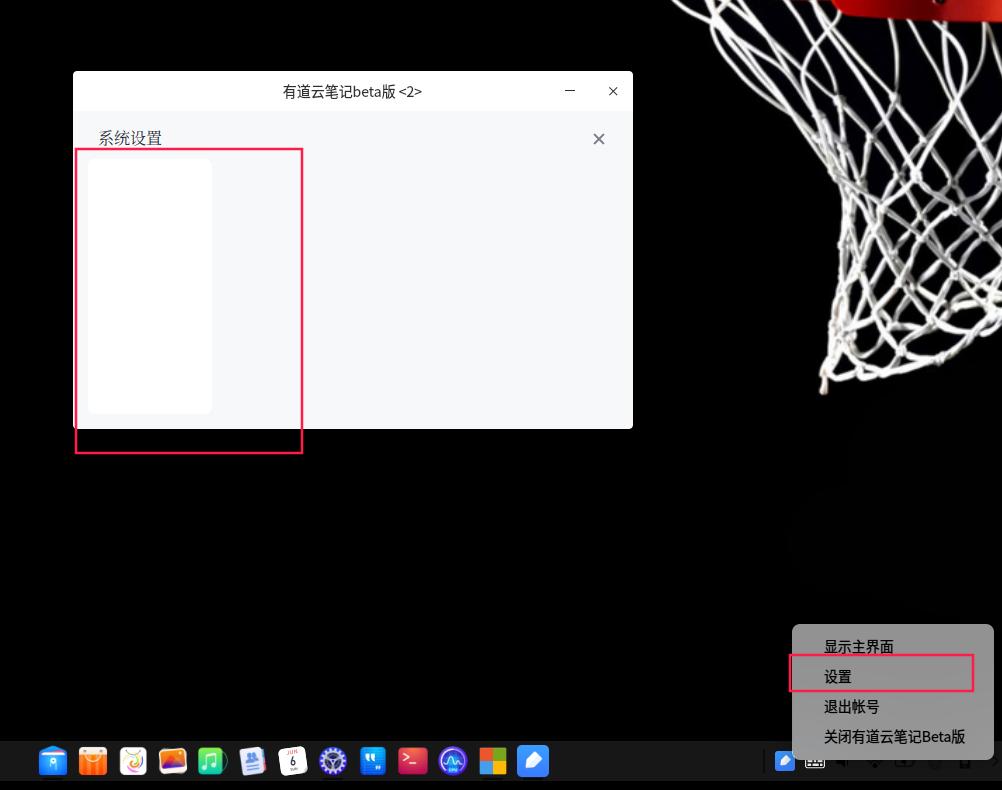Screen dimensions: 1002x790
Task: Choose 显示主界面 from the tray menu
Action: click(858, 646)
